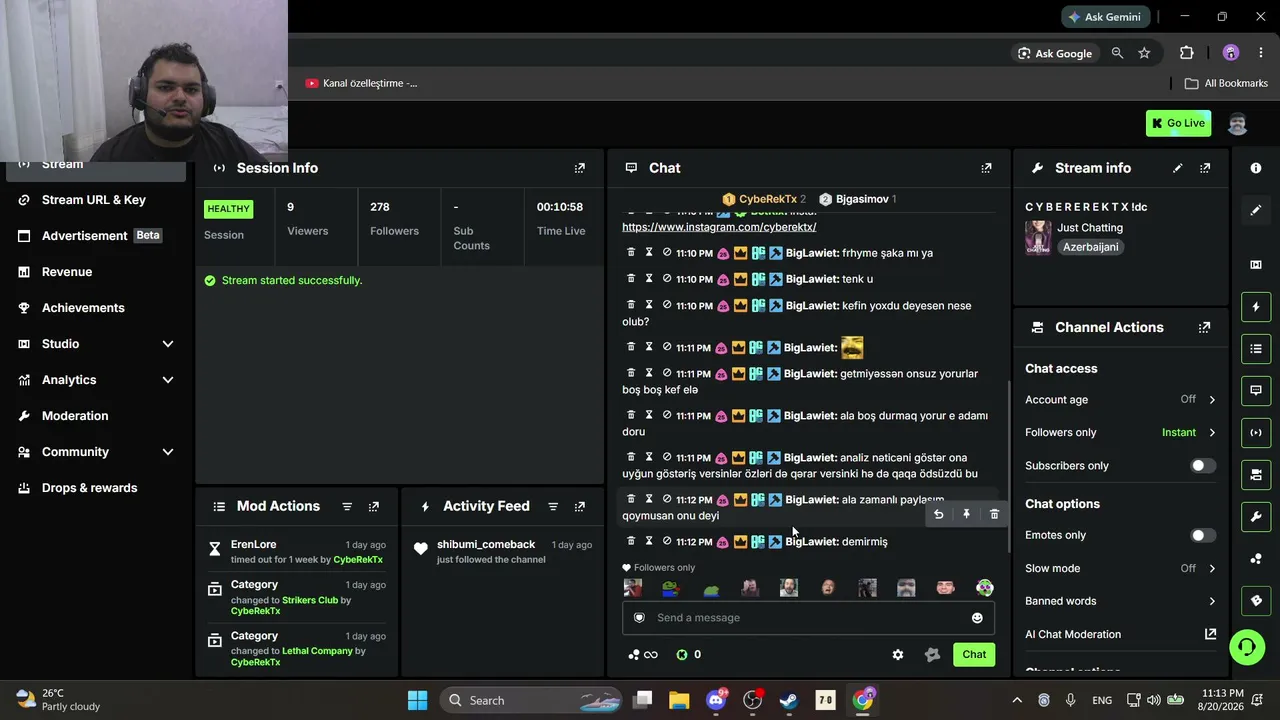Image resolution: width=1280 pixels, height=720 pixels.
Task: Timeout BigLawiet on 'tenk u' message
Action: 649,278
